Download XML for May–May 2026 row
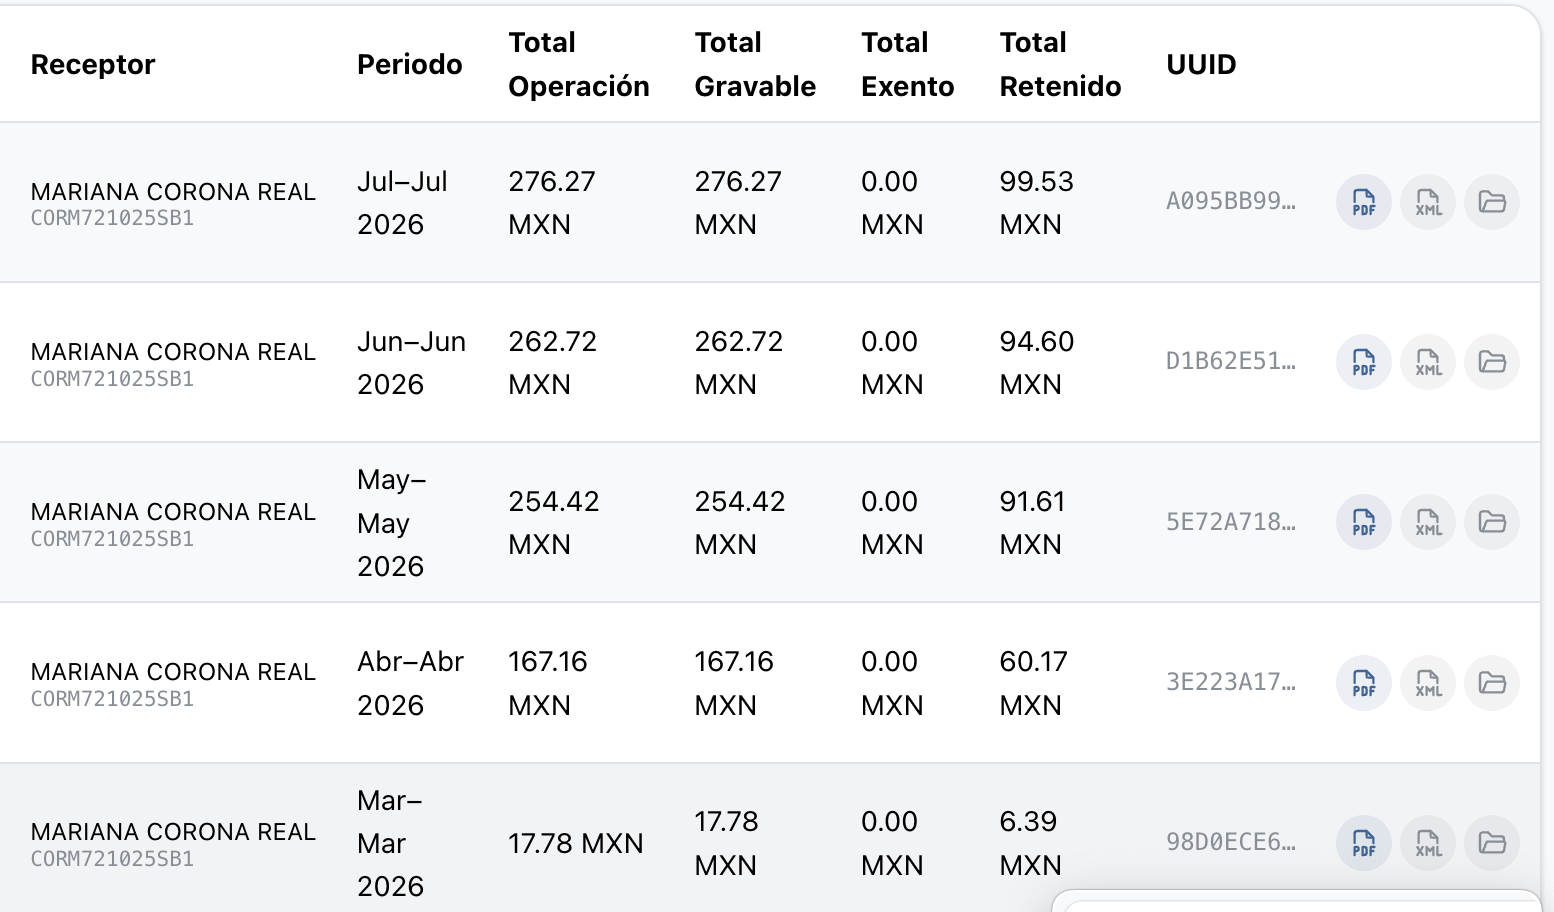 pos(1428,522)
